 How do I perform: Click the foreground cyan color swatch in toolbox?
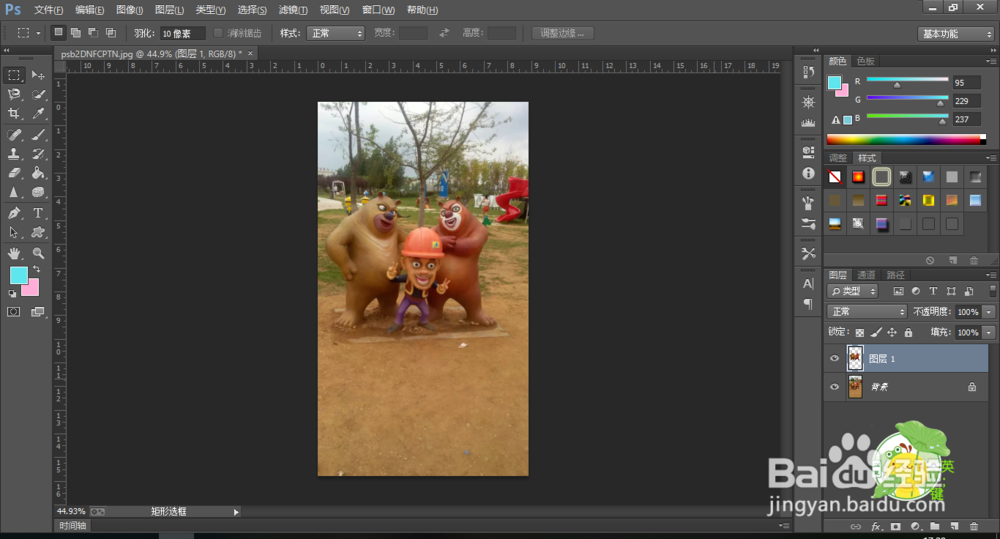pyautogui.click(x=18, y=275)
